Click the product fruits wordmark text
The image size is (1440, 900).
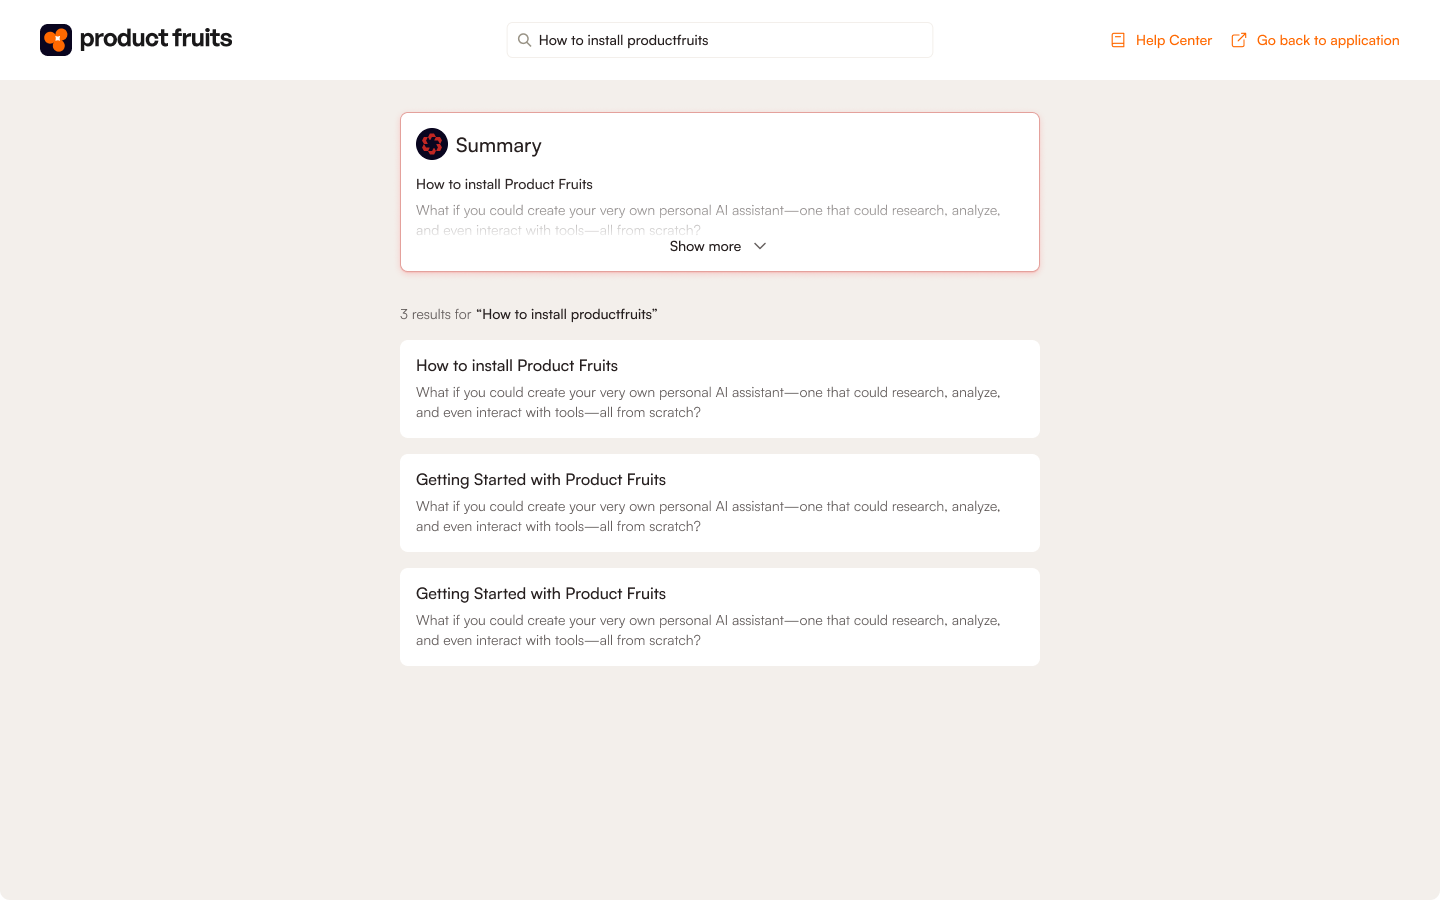[x=156, y=39]
